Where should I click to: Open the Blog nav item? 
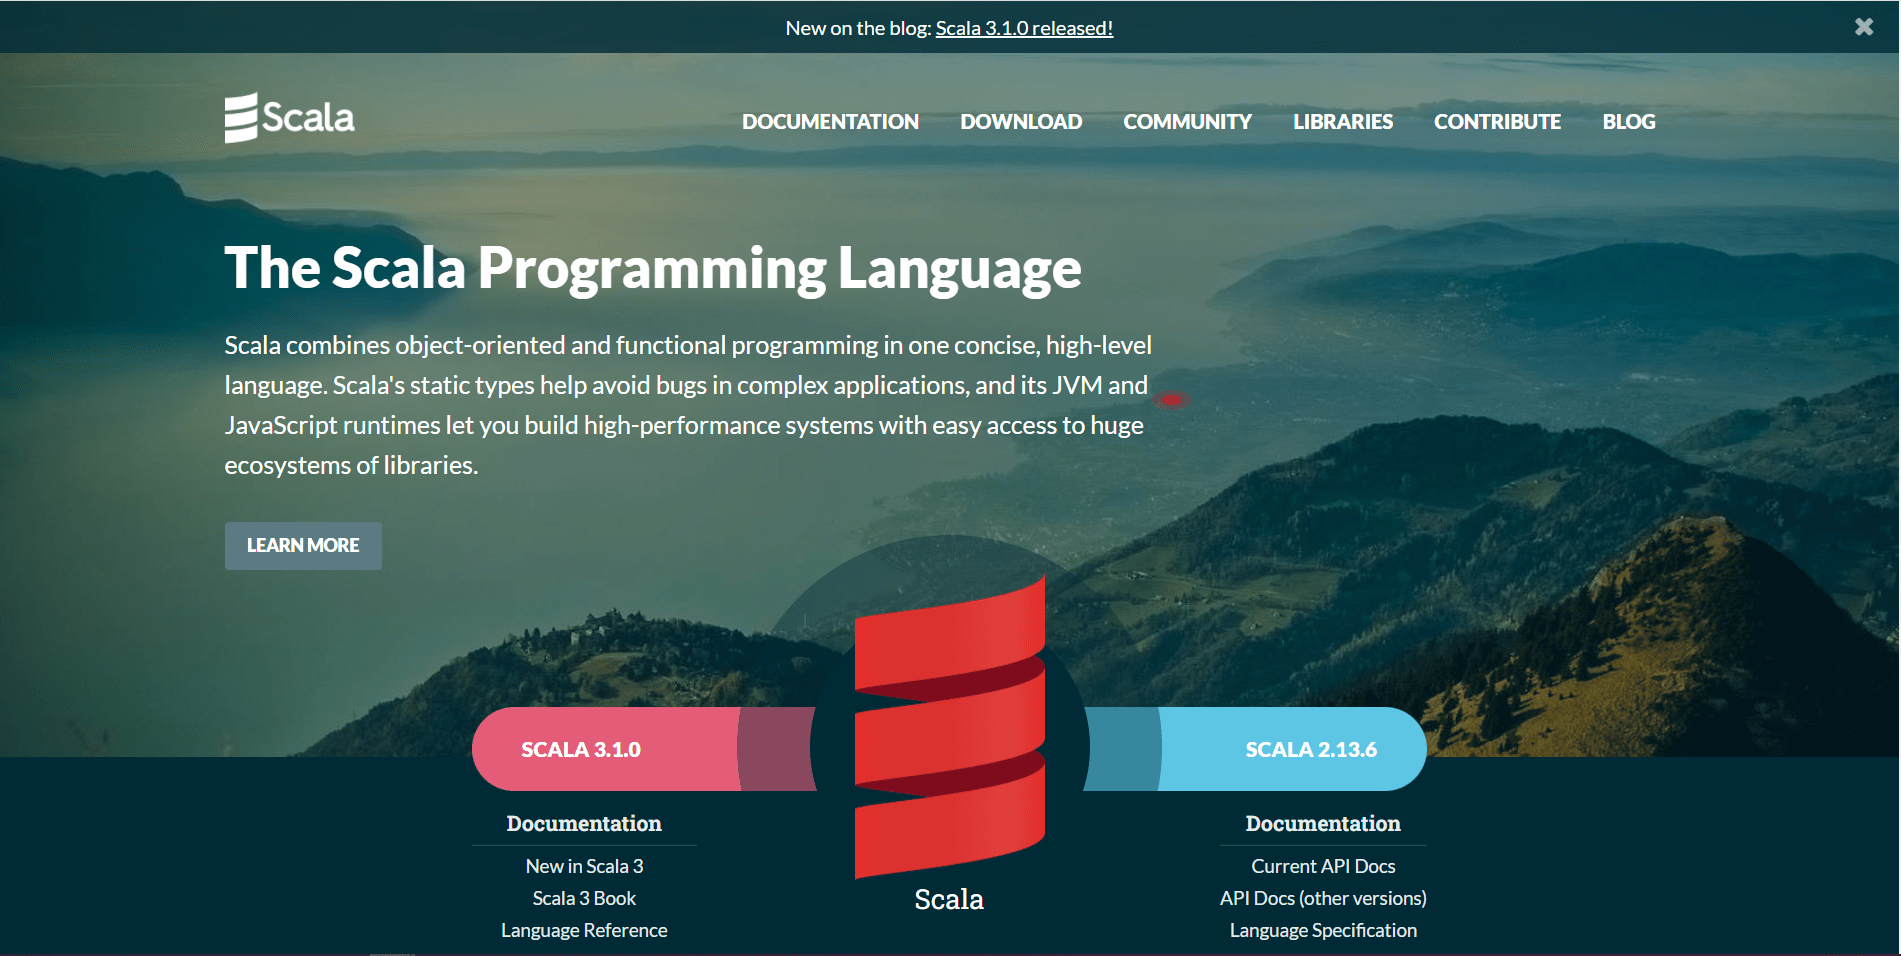(x=1629, y=122)
